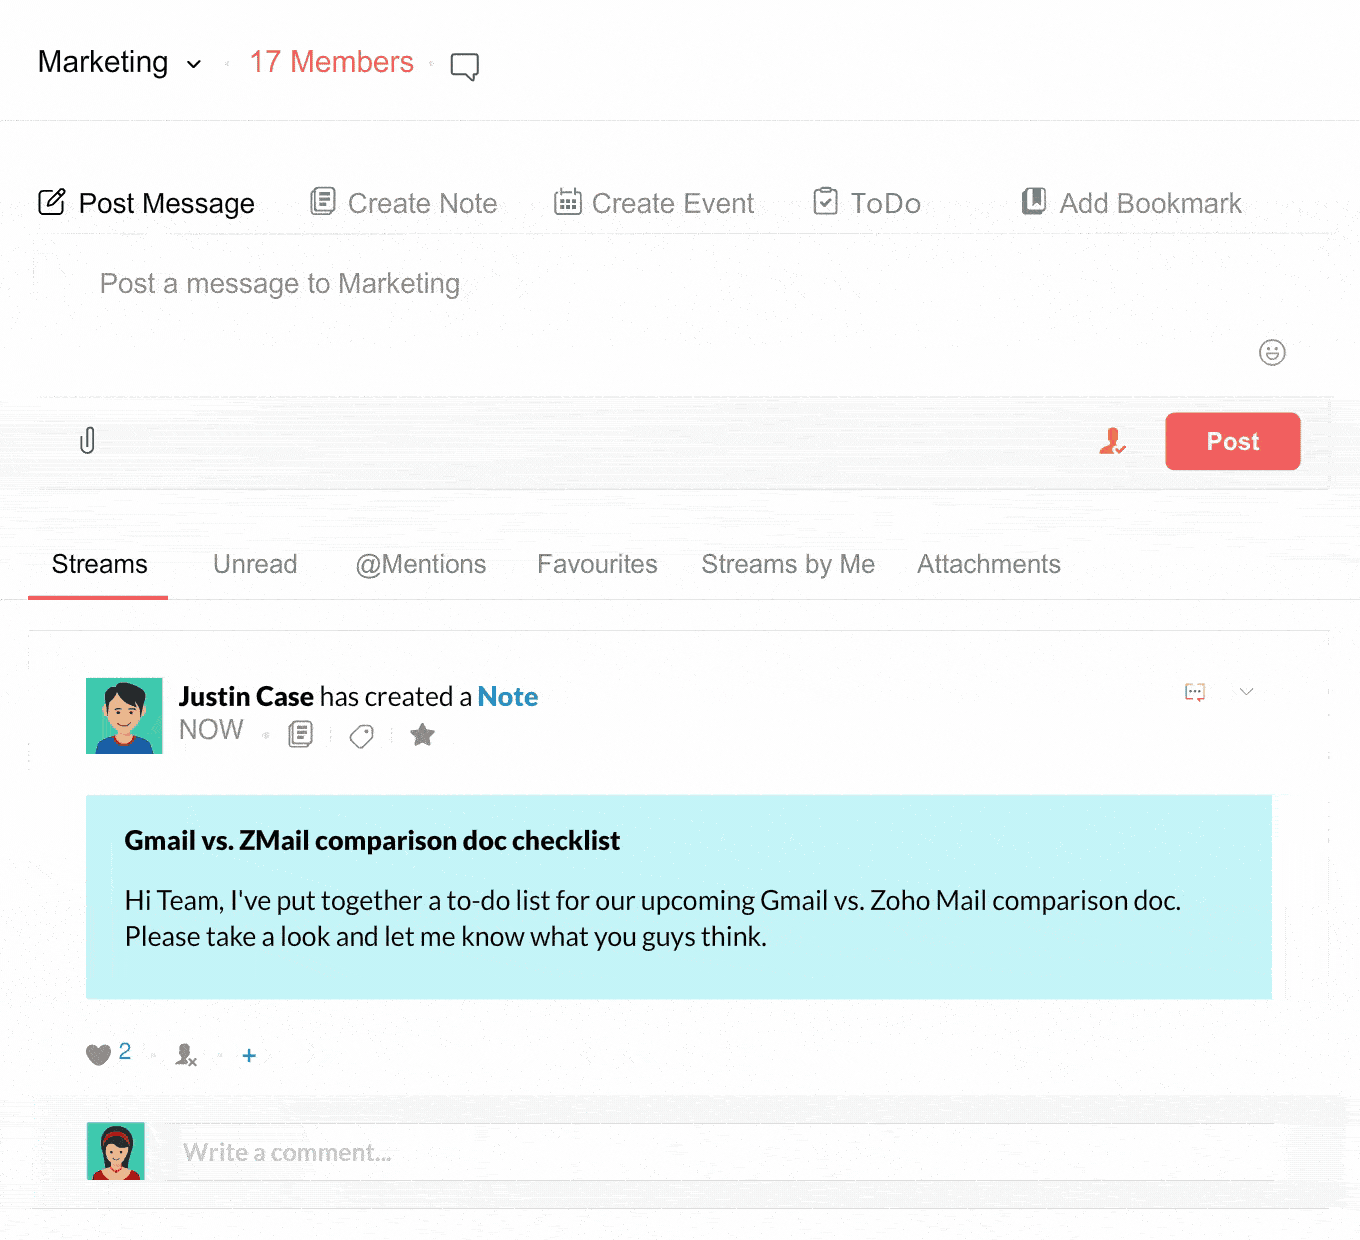Expand the post options chevron
The width and height of the screenshot is (1360, 1240).
point(1246,691)
